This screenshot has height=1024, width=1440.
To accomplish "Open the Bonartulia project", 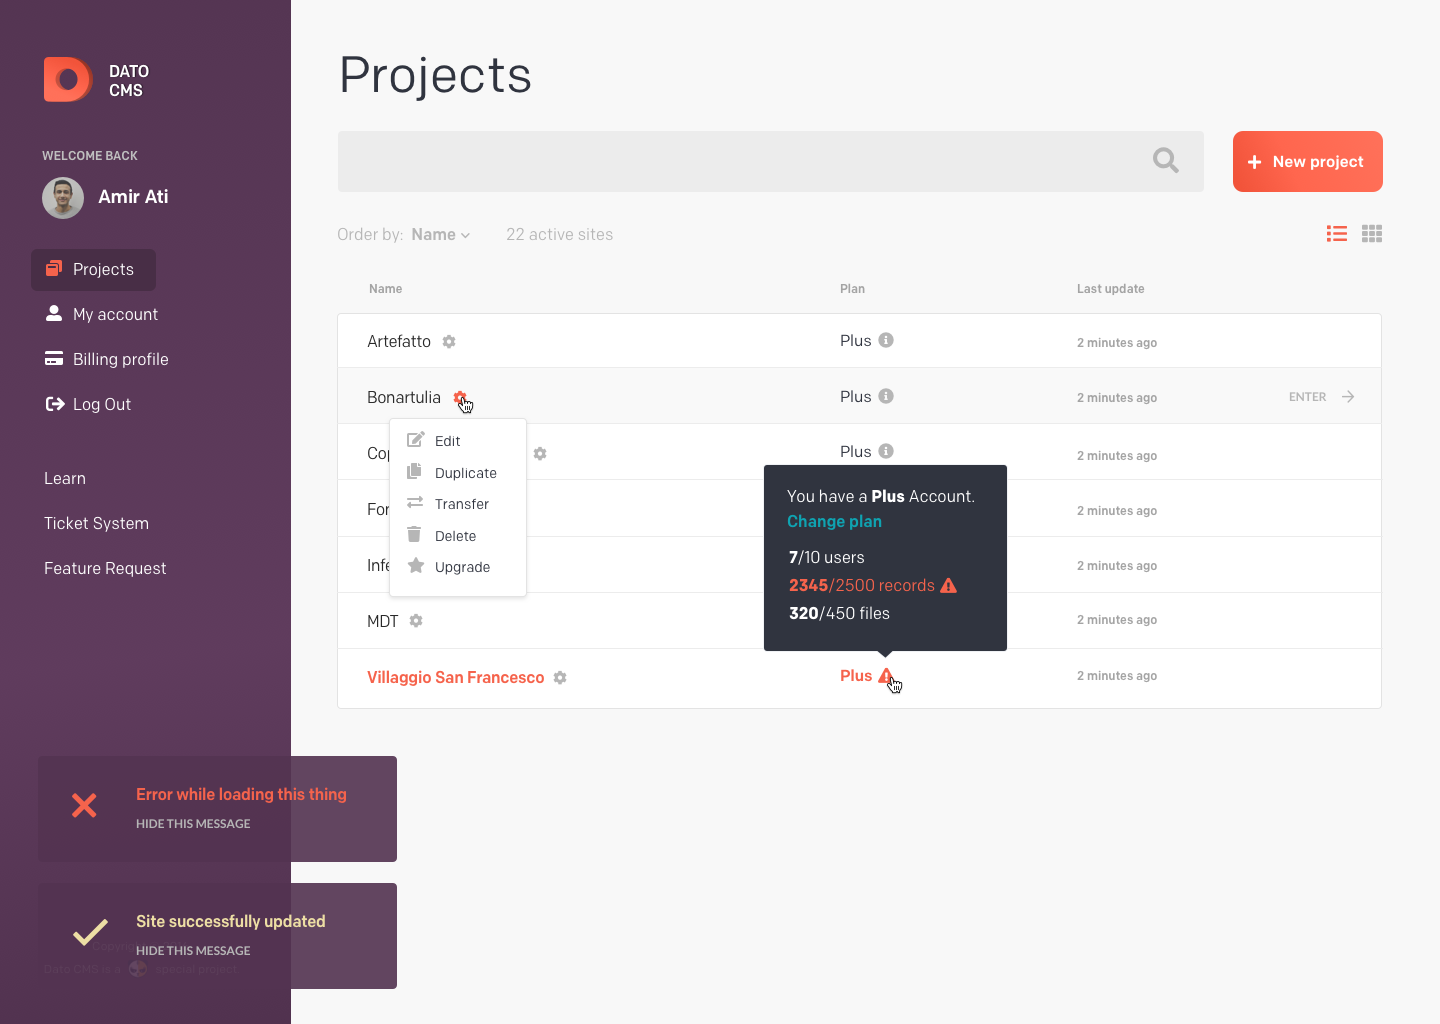I will 403,397.
